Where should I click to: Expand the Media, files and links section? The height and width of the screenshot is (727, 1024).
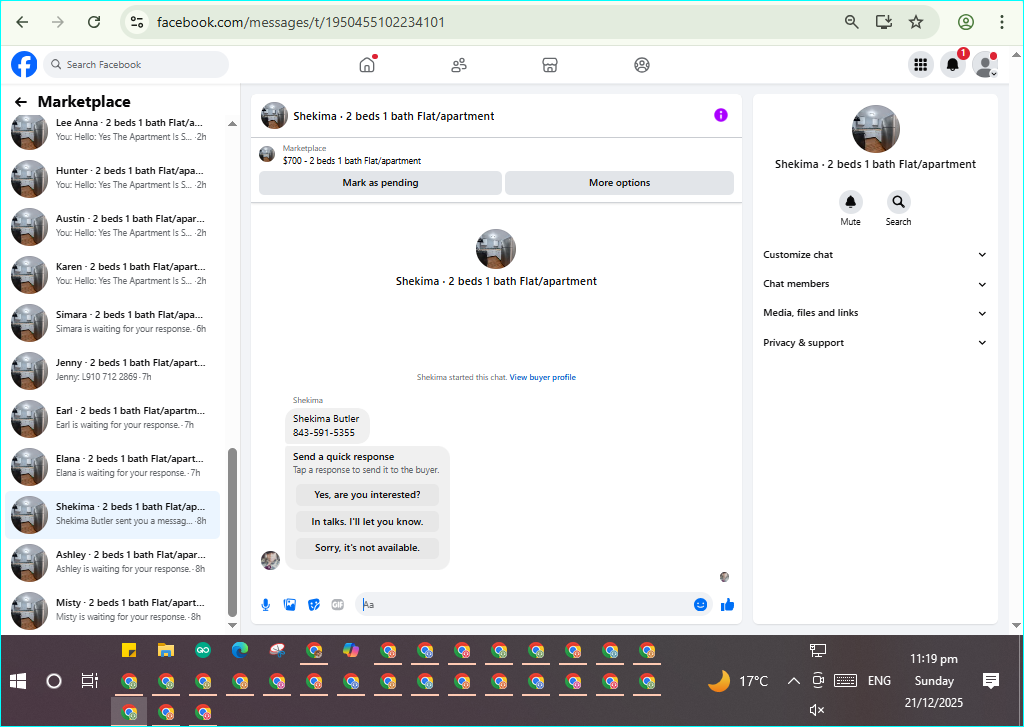pyautogui.click(x=875, y=313)
